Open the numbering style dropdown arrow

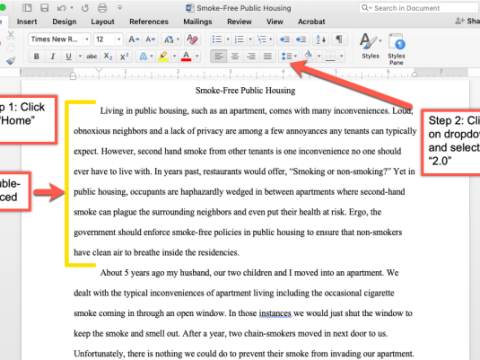click(250, 39)
